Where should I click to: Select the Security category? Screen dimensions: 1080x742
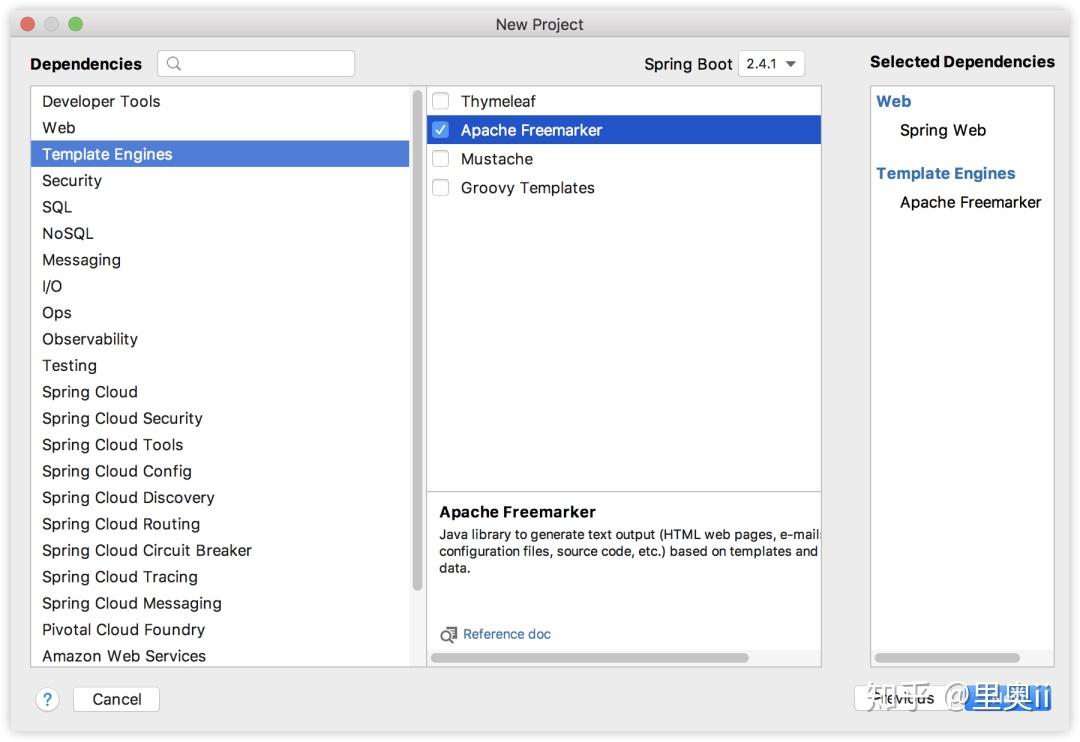72,181
